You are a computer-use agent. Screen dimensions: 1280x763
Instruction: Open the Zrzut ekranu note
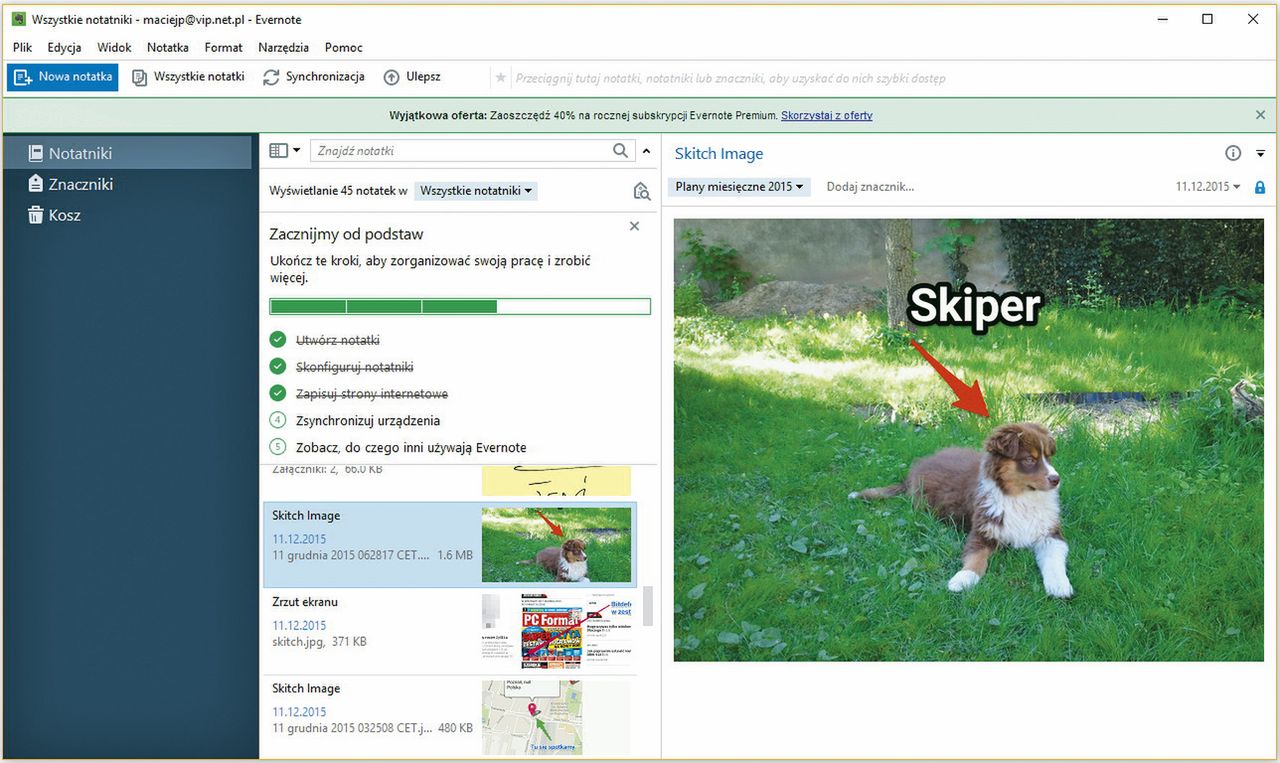(450, 631)
